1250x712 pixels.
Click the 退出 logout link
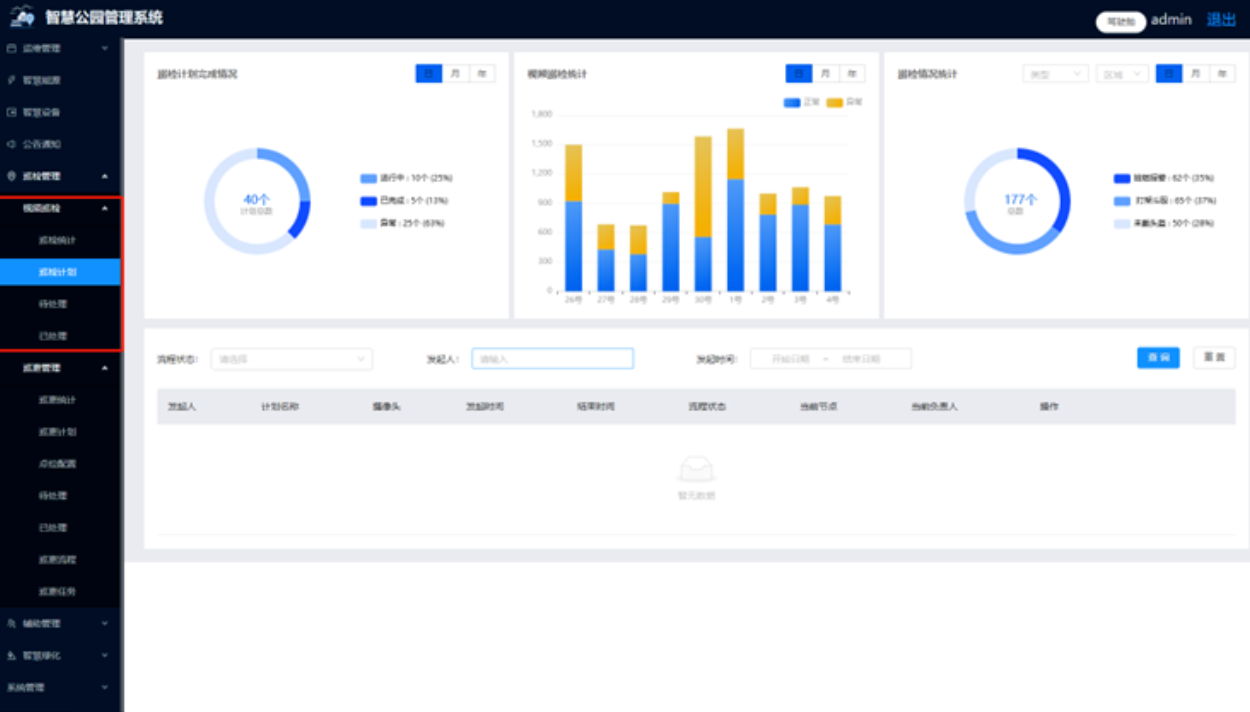1221,20
